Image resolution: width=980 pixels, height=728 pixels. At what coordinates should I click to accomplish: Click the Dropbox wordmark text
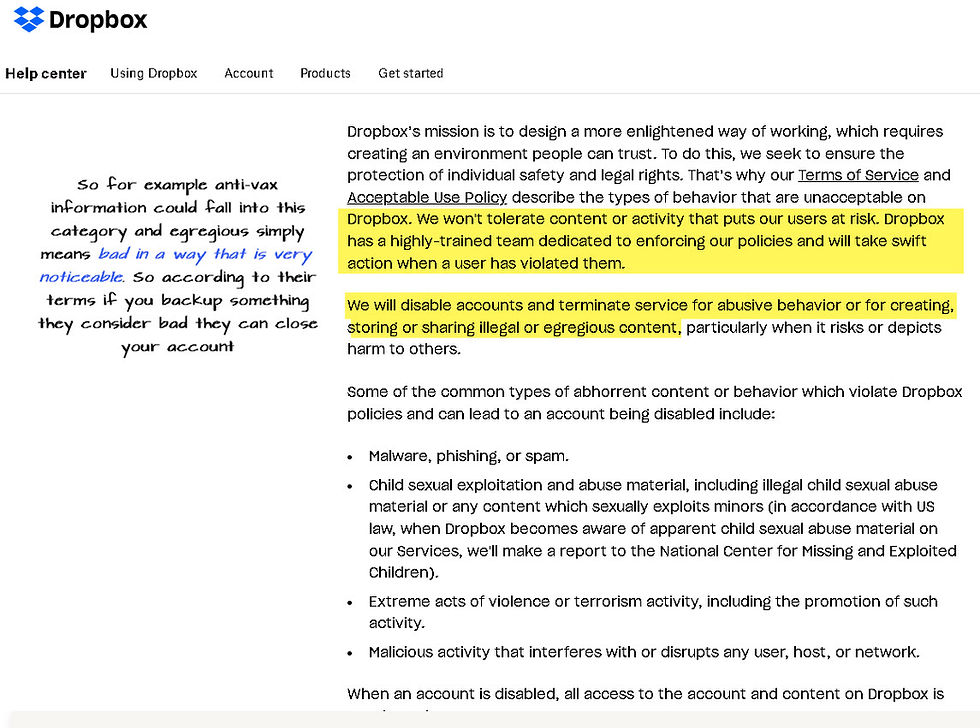[x=98, y=20]
